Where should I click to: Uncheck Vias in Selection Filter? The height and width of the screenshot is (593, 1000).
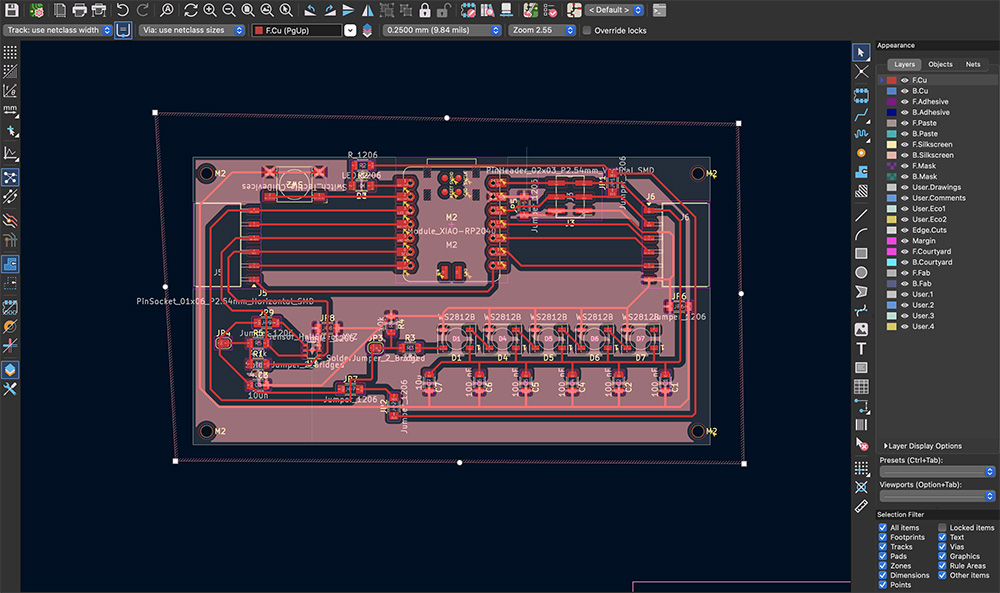tap(942, 546)
